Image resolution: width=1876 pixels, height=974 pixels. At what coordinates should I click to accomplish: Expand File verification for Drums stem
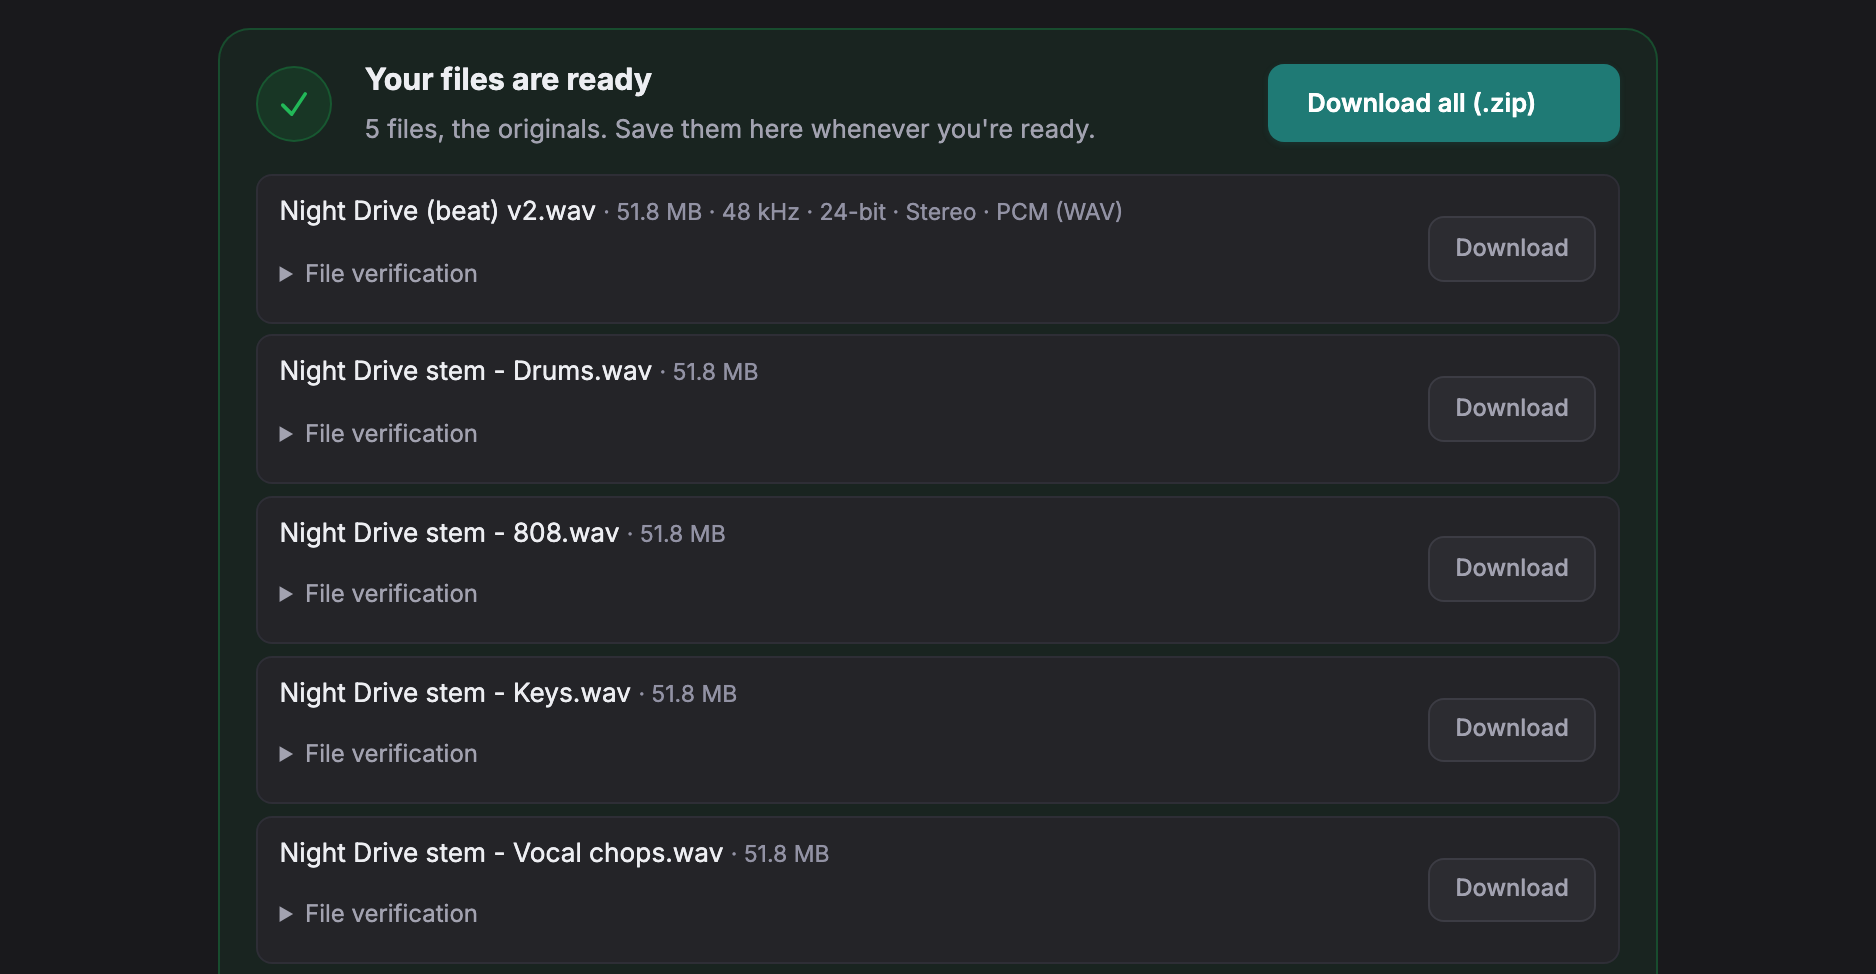tap(379, 434)
